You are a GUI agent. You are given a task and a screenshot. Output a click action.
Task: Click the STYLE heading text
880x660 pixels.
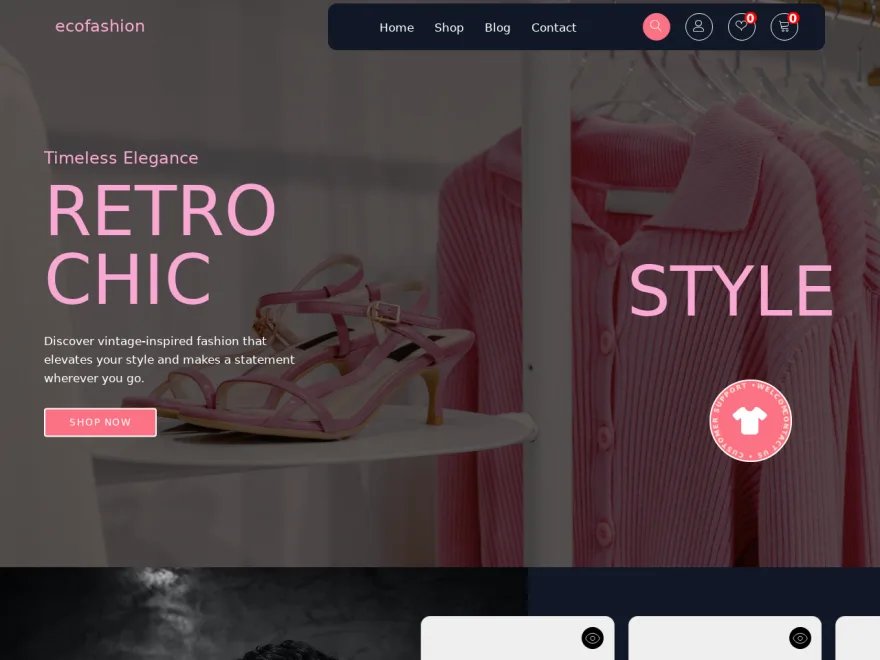[x=731, y=291]
